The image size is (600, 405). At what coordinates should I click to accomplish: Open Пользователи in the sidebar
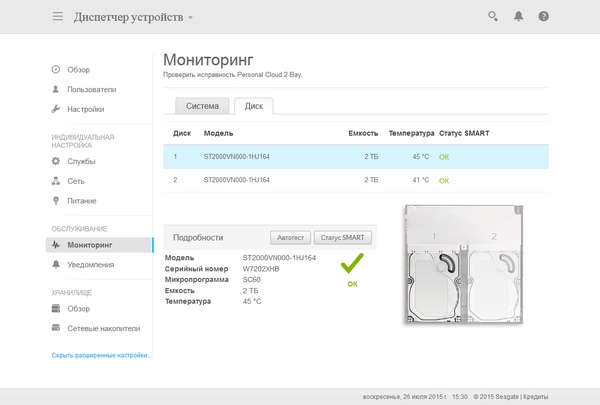(91, 89)
